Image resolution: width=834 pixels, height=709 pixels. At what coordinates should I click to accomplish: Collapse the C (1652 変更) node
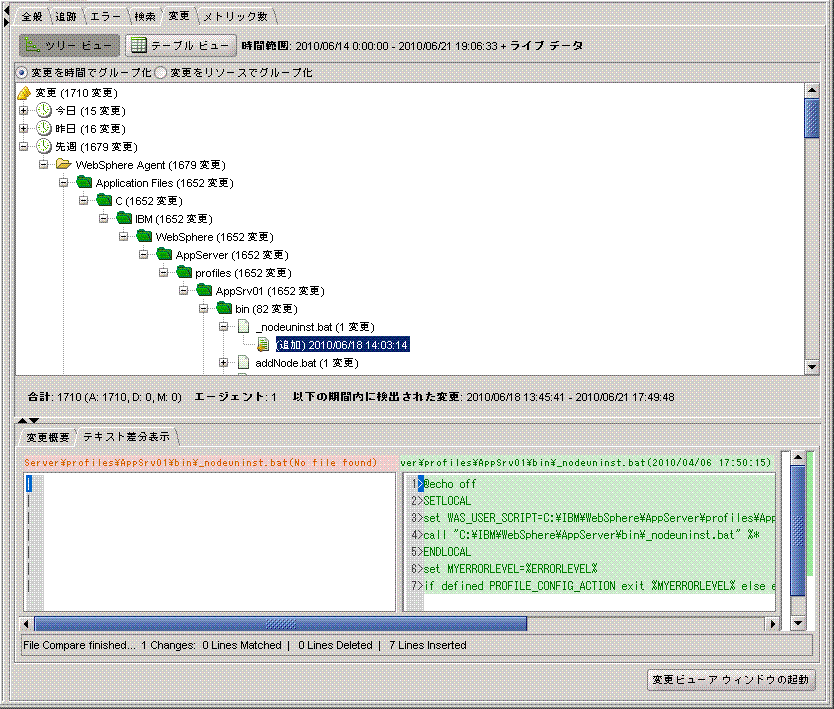(84, 201)
